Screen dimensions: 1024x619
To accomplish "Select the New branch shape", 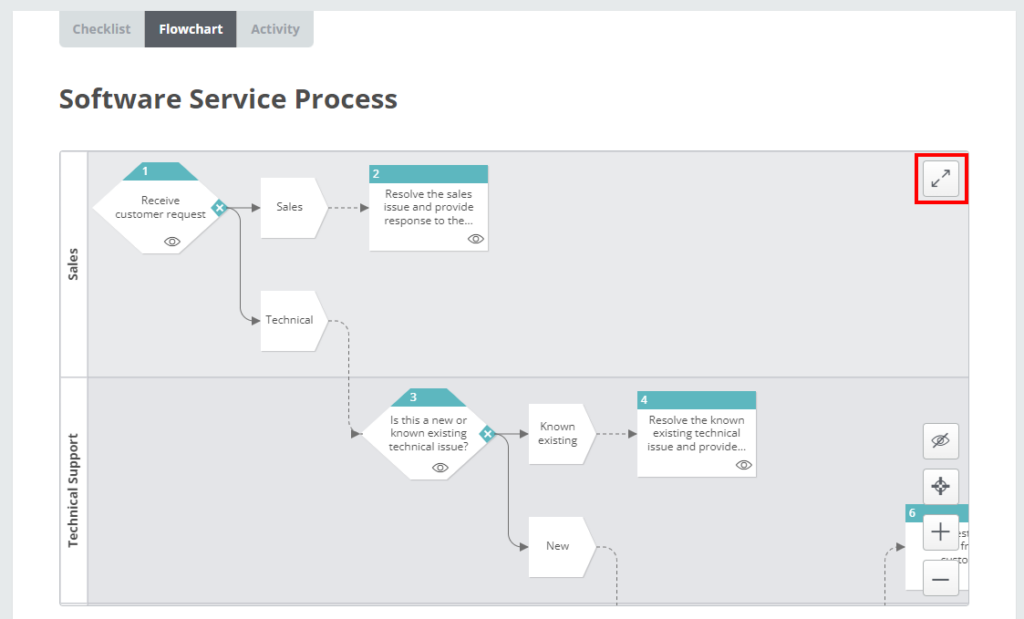I will pos(562,547).
